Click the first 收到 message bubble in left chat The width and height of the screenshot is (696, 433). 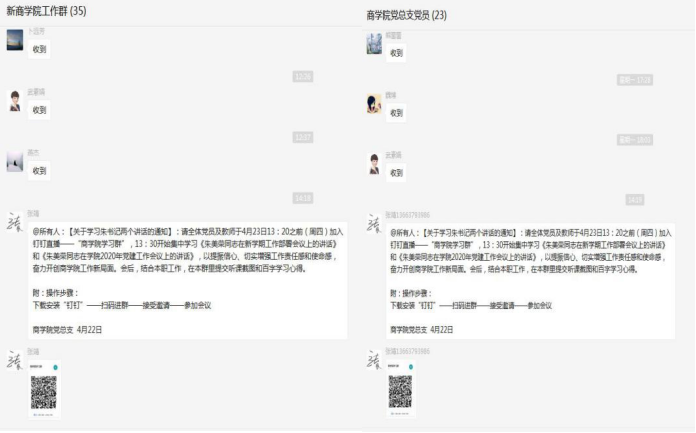point(39,49)
